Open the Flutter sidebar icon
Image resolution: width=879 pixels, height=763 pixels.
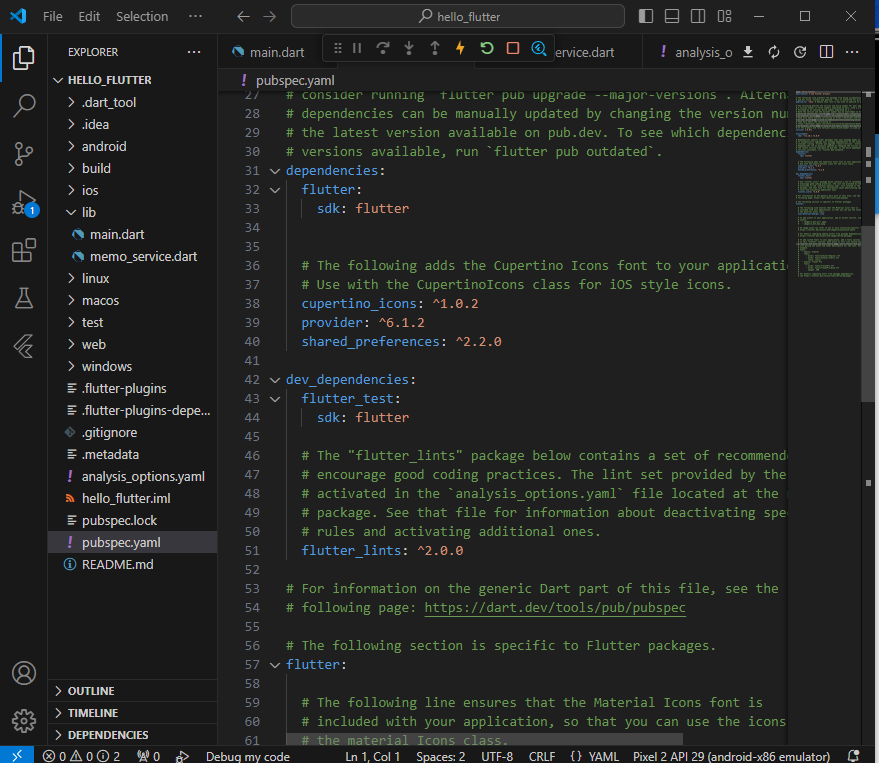pyautogui.click(x=24, y=346)
